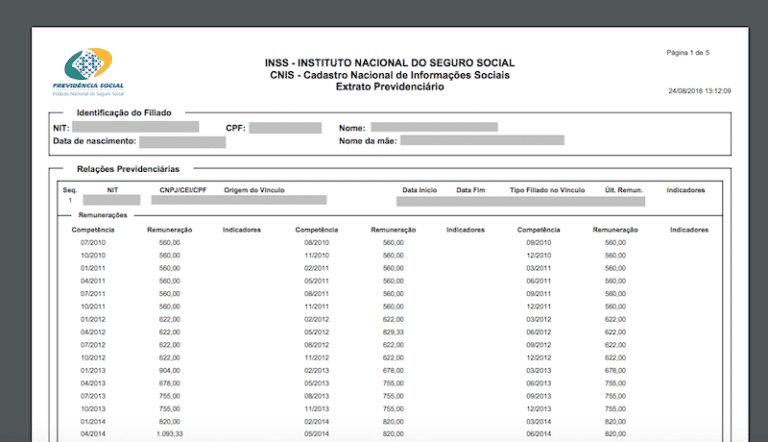Select the competência cell 02/2013
768x442 pixels.
316,370
